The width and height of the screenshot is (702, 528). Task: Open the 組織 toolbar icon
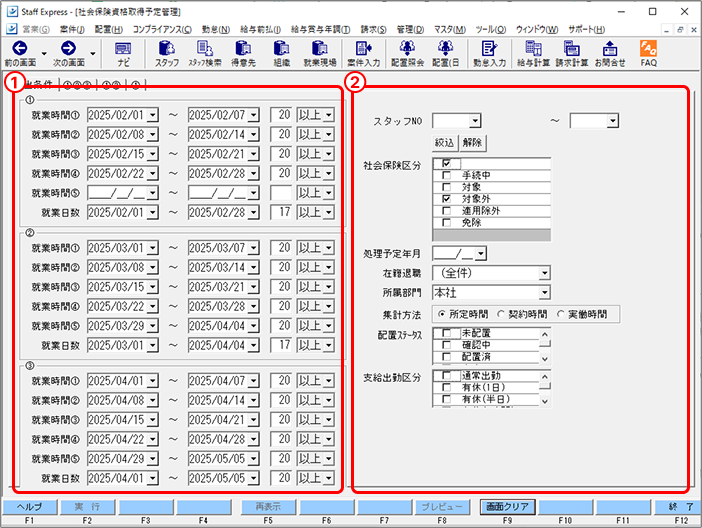pyautogui.click(x=282, y=48)
